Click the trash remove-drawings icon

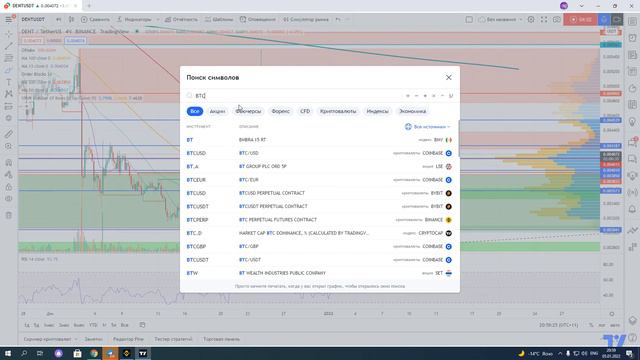pos(9,215)
